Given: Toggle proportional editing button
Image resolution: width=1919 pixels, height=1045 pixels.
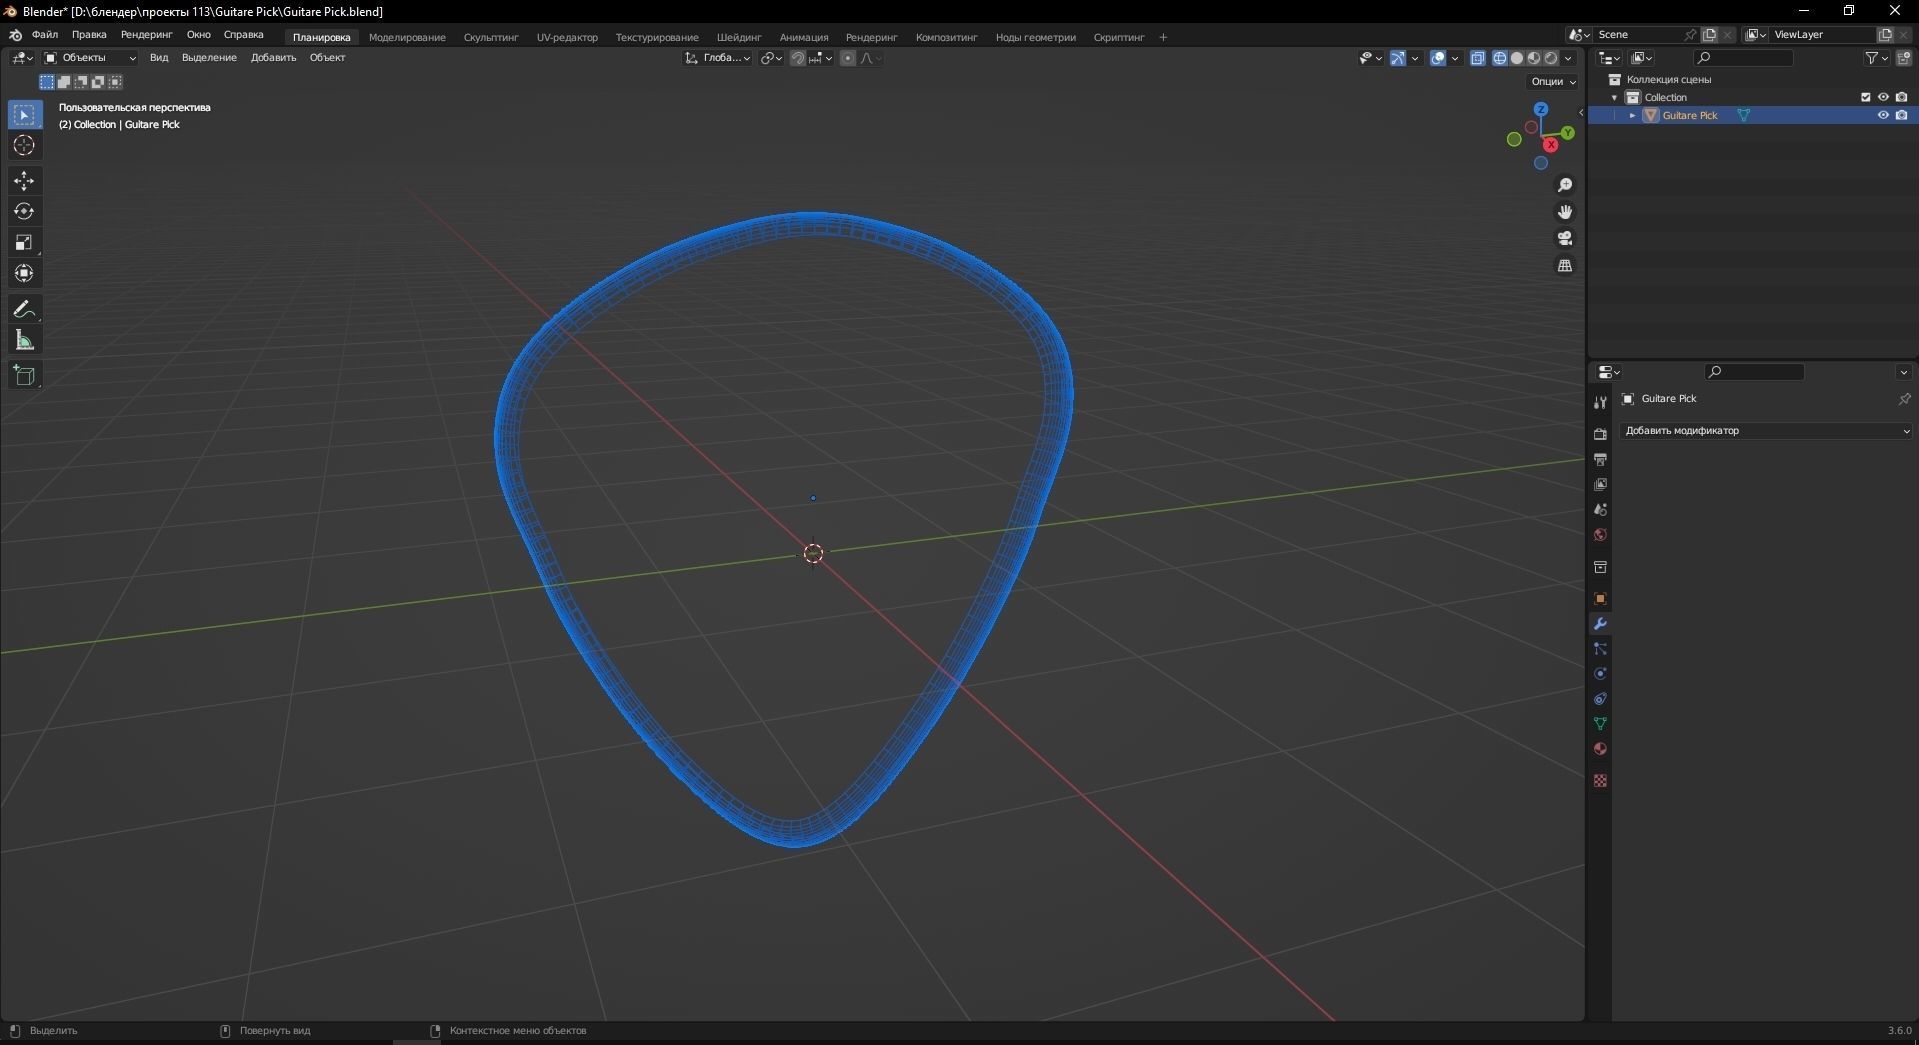Looking at the screenshot, I should tap(848, 58).
